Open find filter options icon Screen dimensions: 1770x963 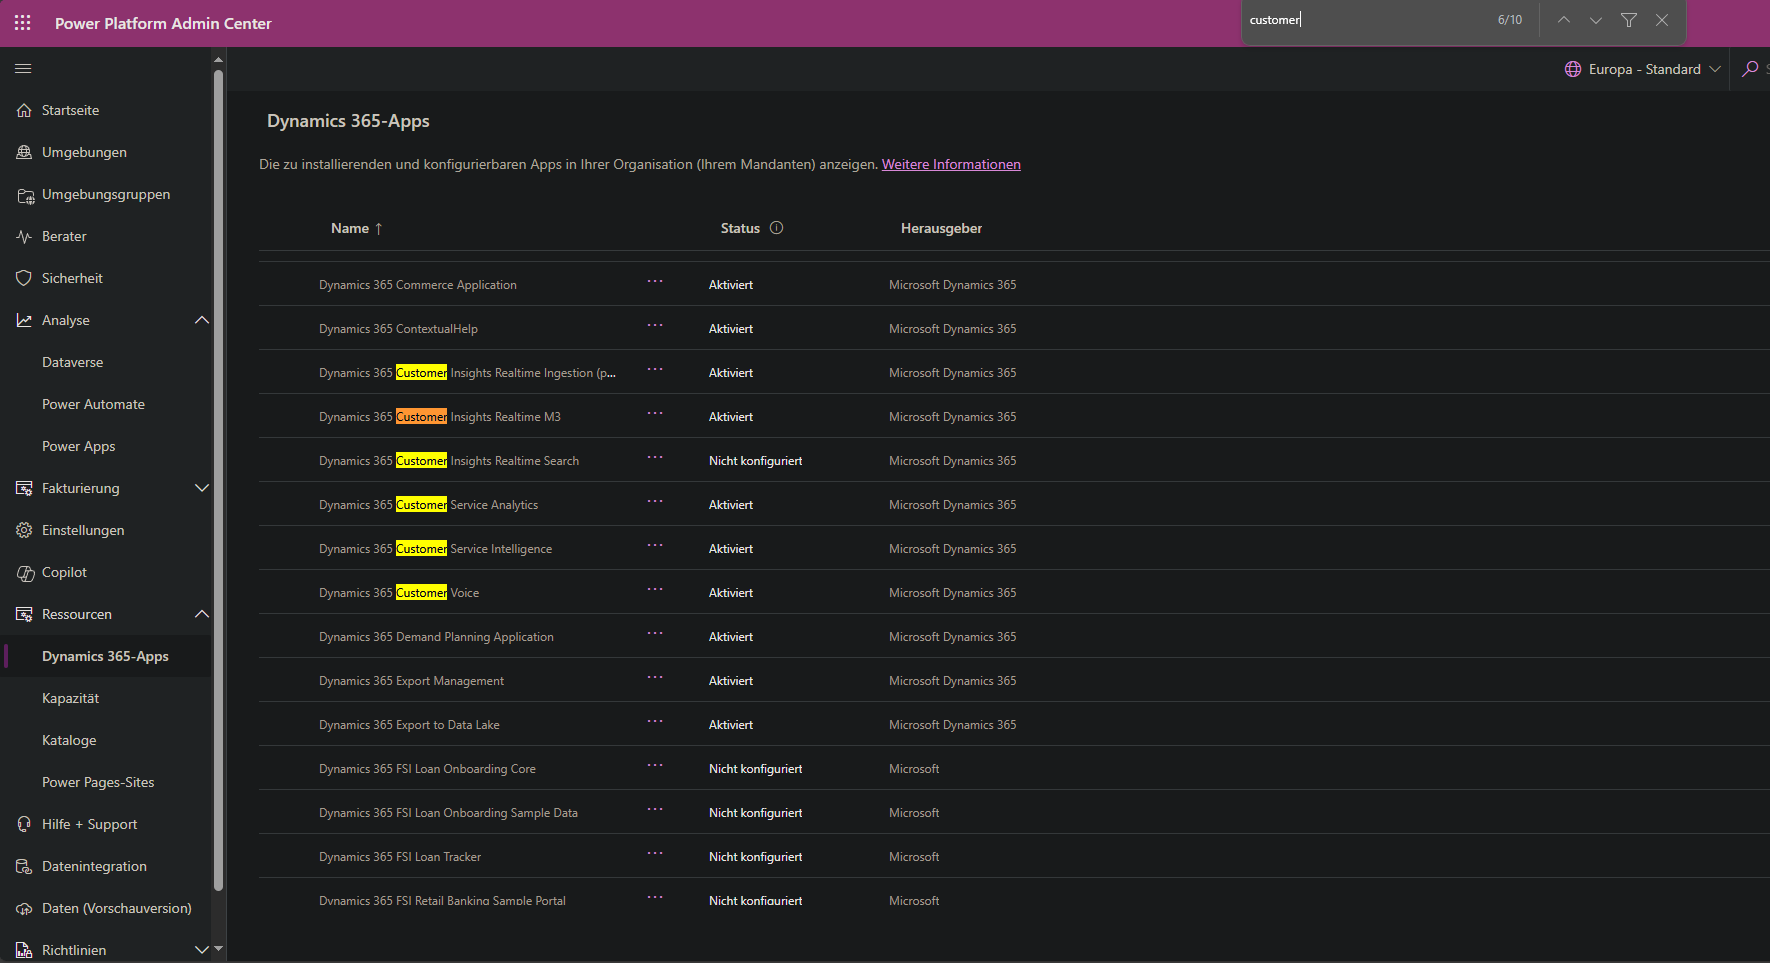(1629, 20)
